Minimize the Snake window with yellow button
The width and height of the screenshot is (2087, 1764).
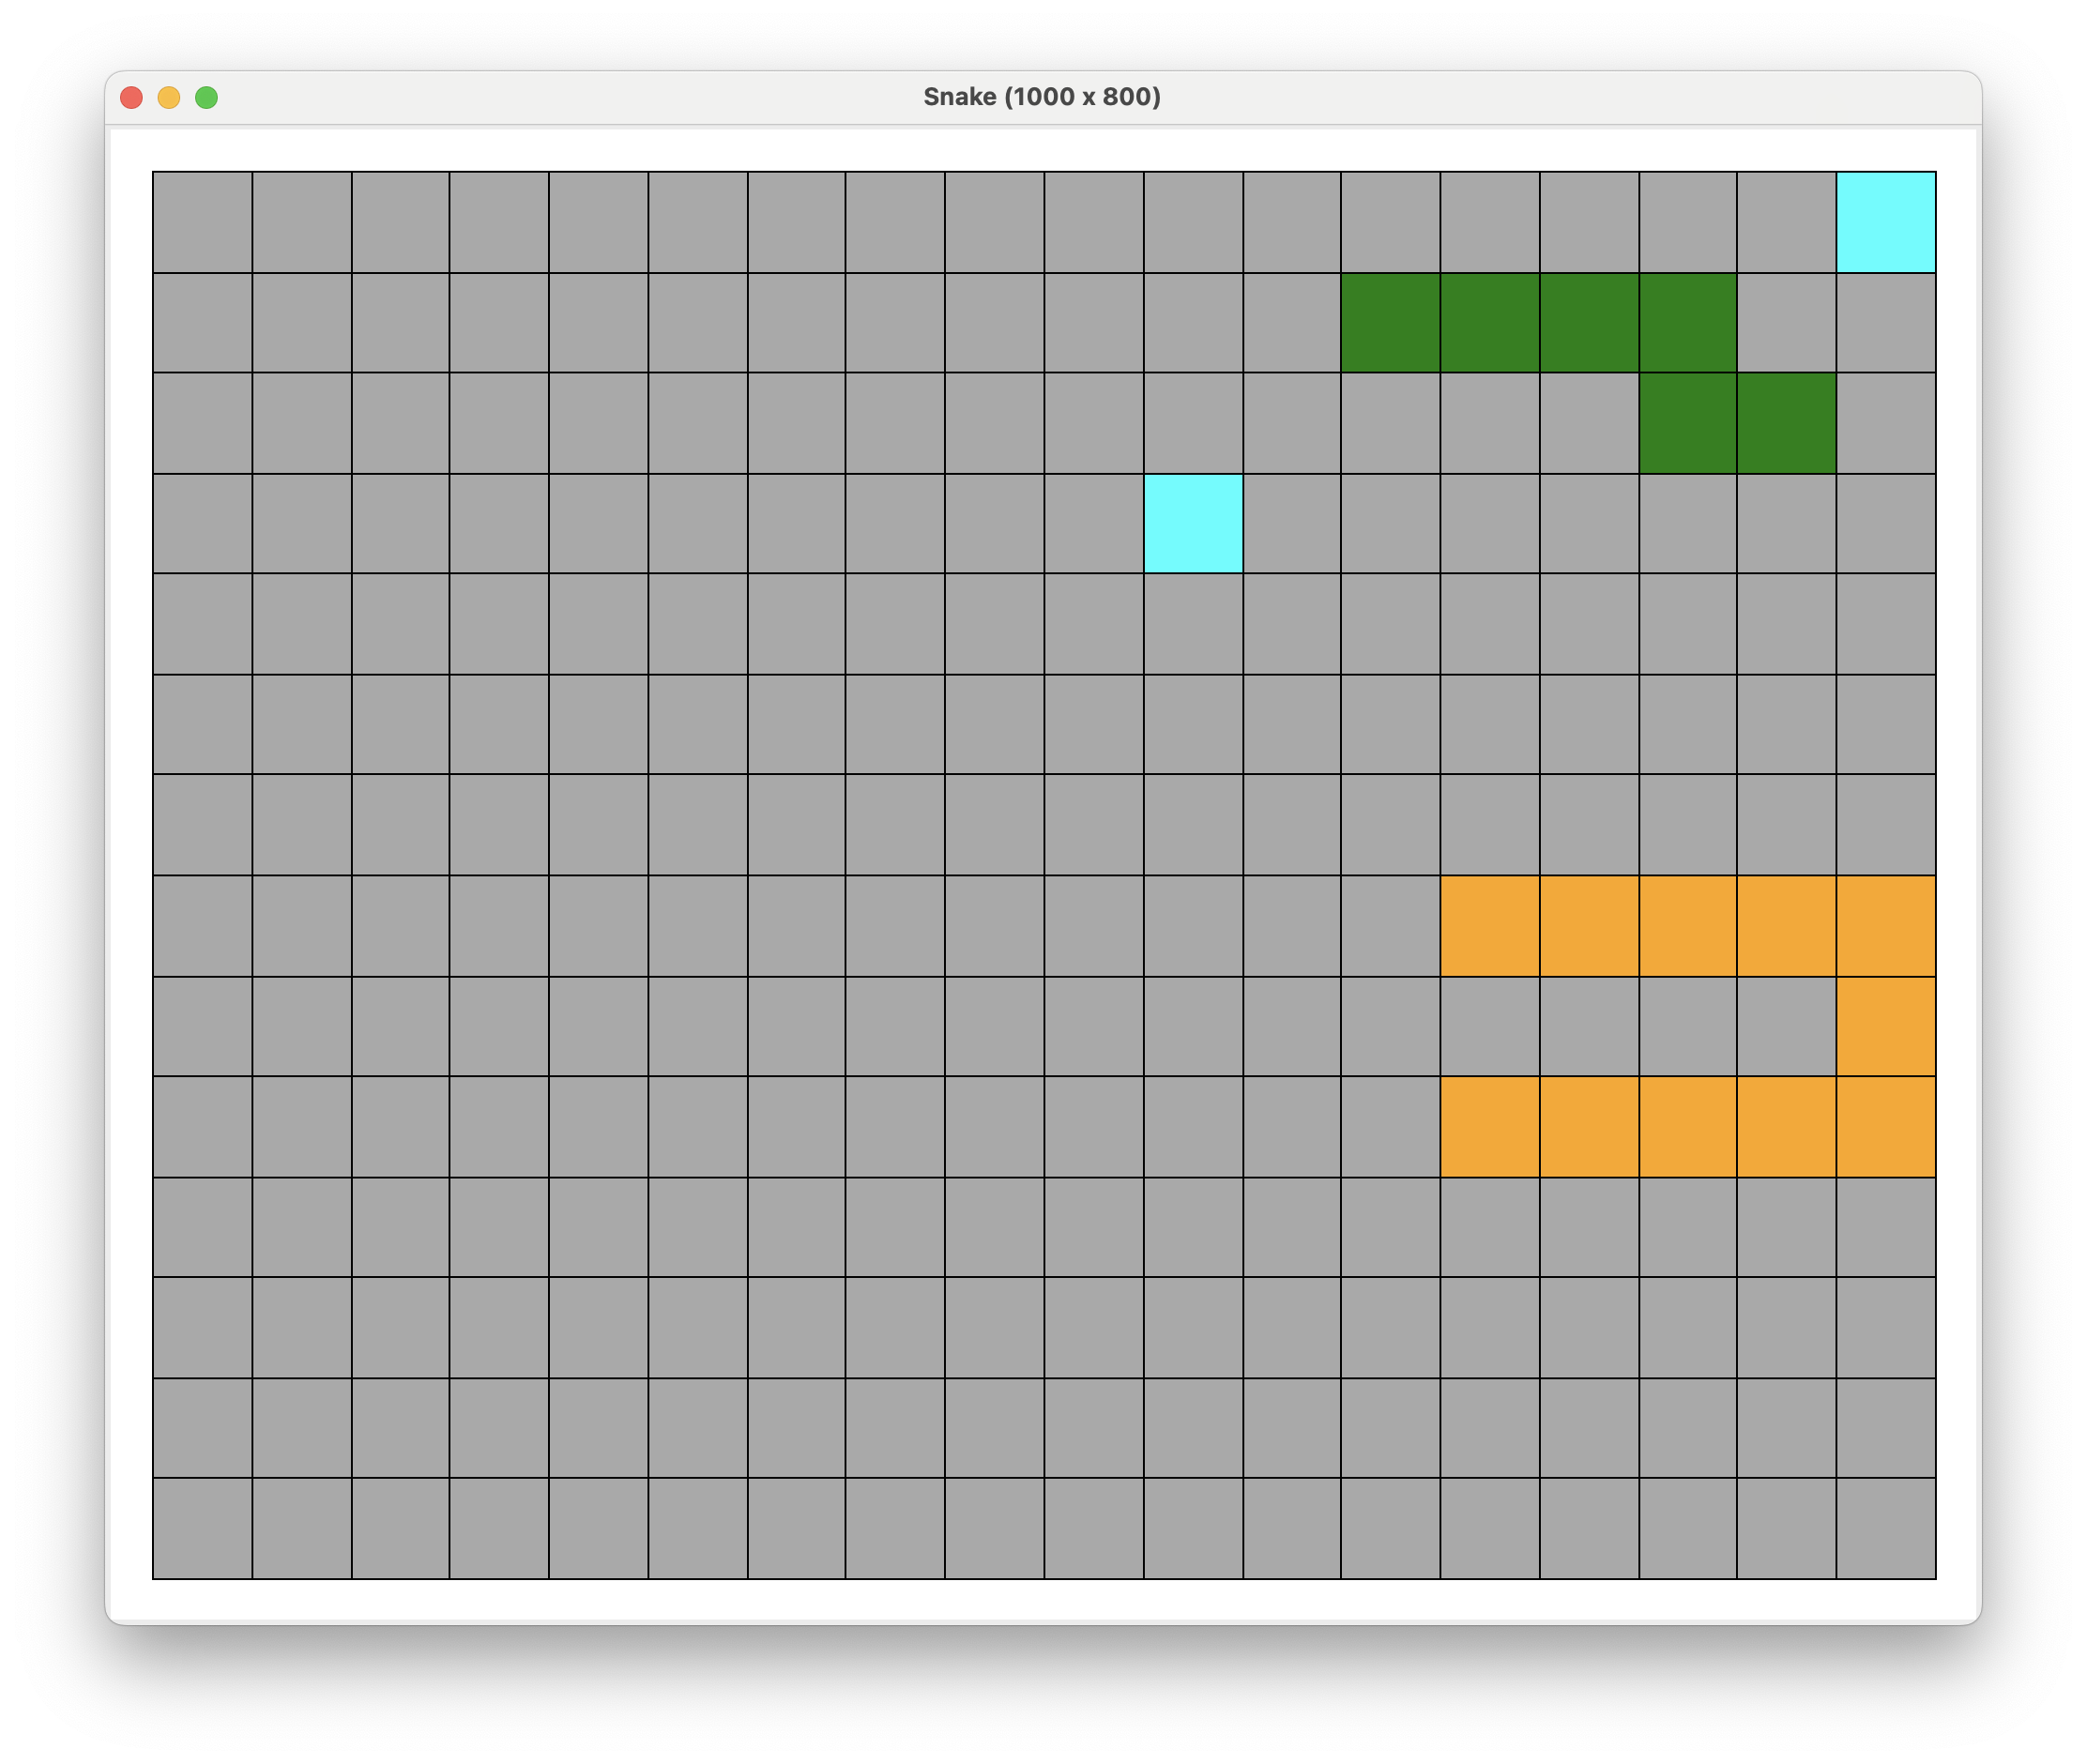point(169,97)
